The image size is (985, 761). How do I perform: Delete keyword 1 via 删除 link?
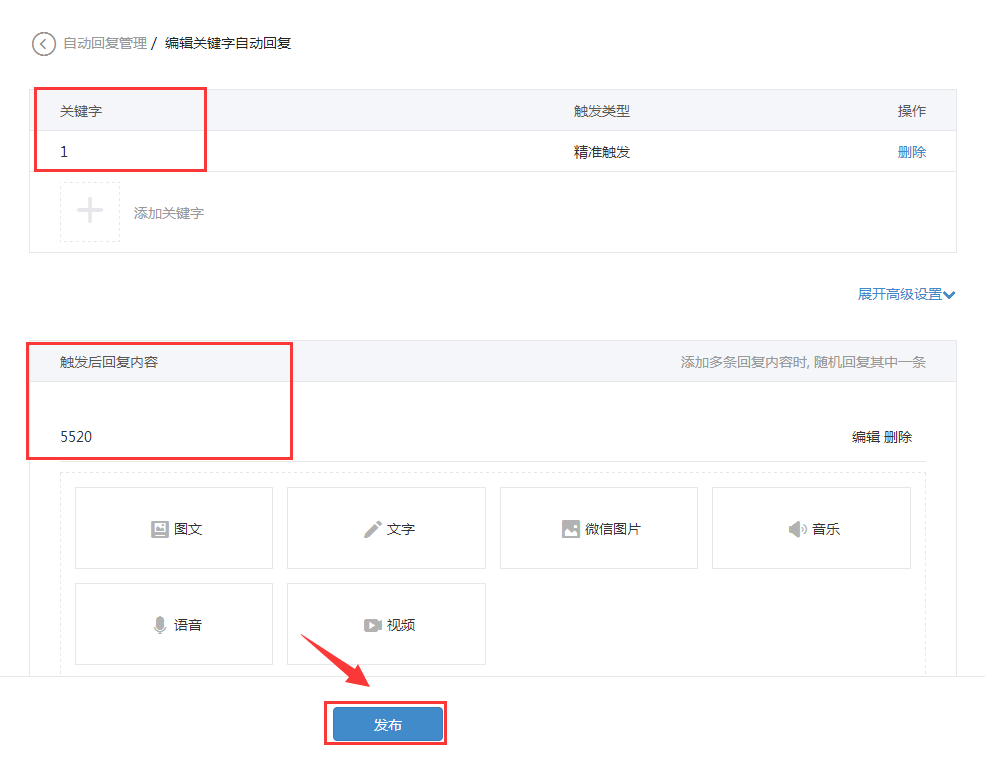(x=912, y=152)
